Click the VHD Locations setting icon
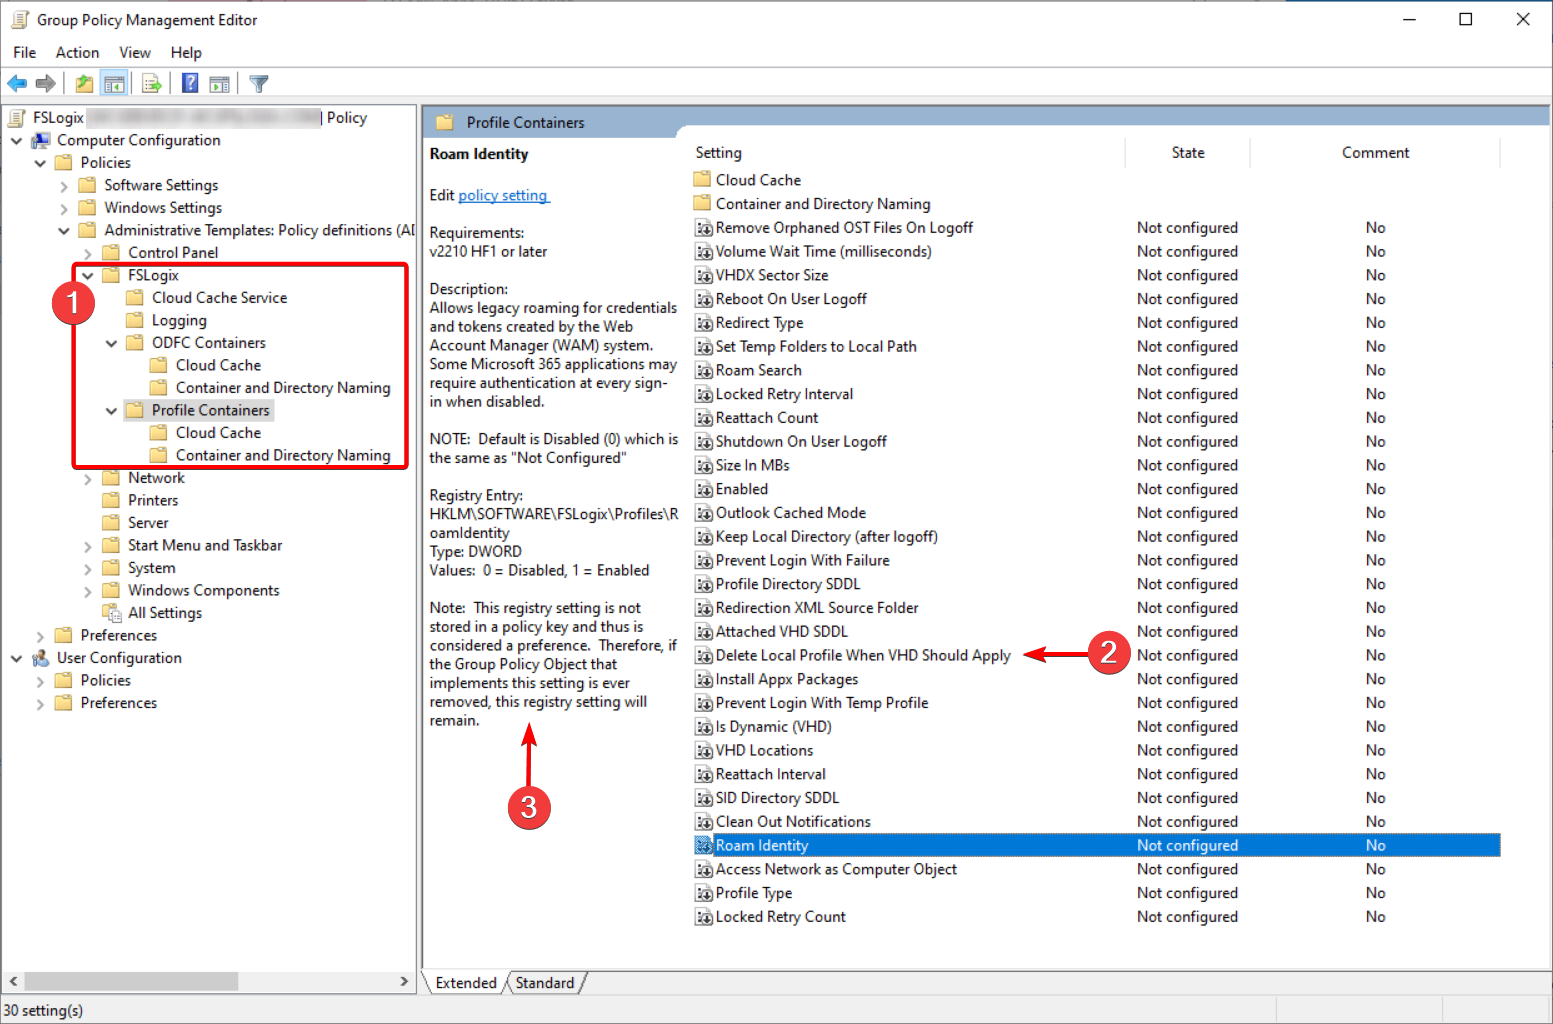The image size is (1553, 1024). pyautogui.click(x=704, y=751)
